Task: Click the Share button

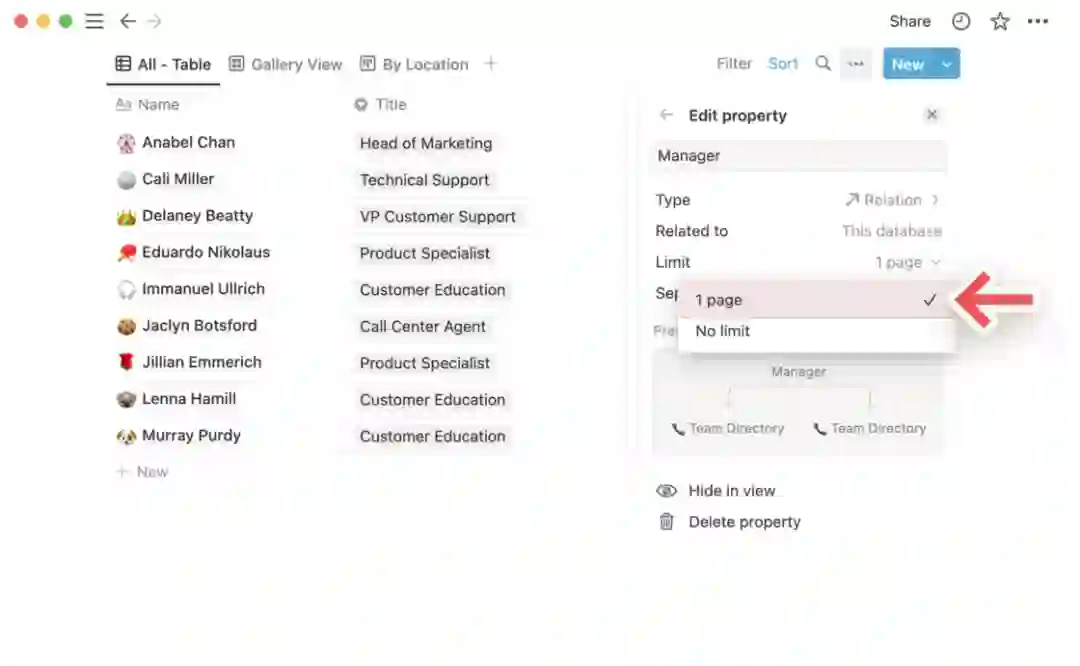Action: coord(910,21)
